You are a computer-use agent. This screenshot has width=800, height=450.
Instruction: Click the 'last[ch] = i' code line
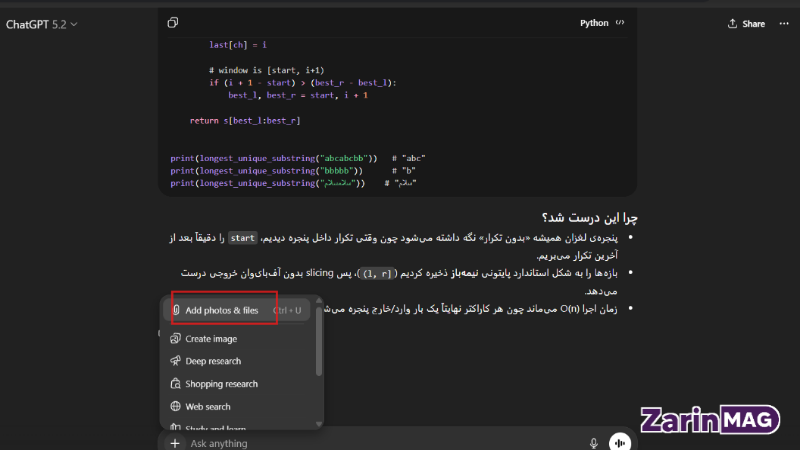coord(238,45)
